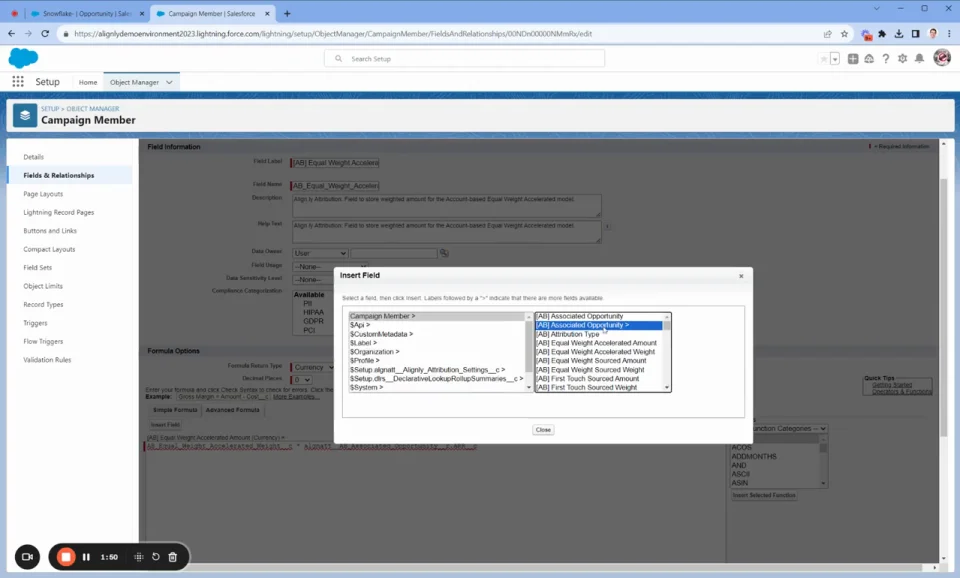Viewport: 960px width, 578px height.
Task: Open the Object Manager tab dropdown chevron
Action: pyautogui.click(x=170, y=82)
